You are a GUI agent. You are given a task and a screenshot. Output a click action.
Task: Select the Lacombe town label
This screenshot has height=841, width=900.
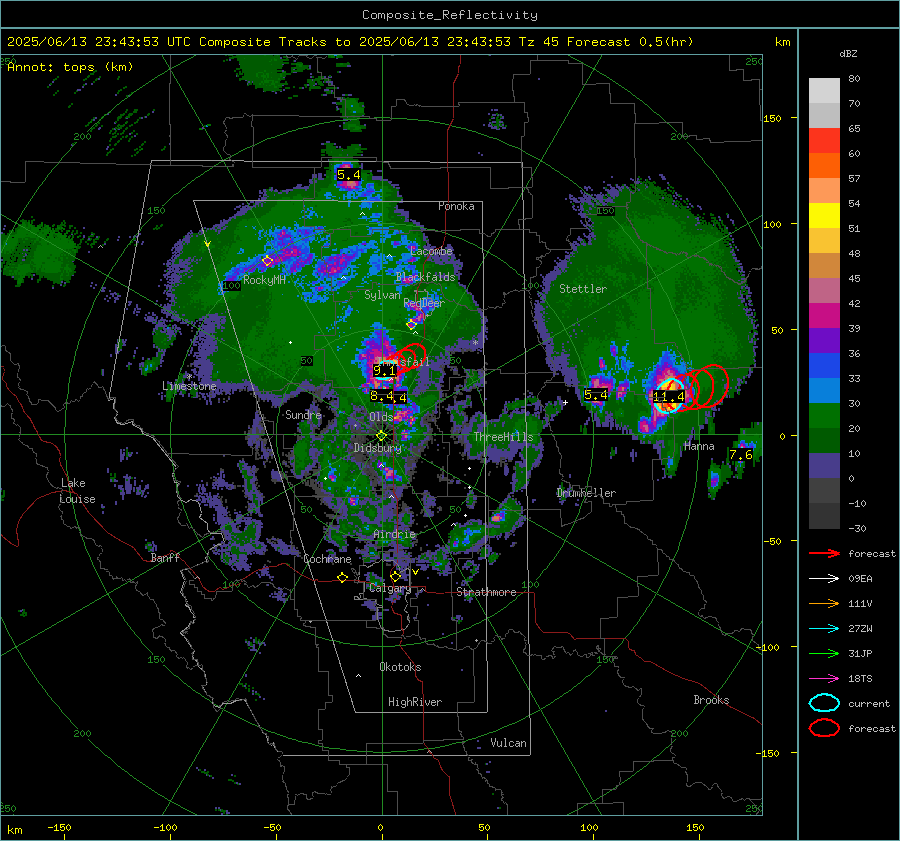(431, 251)
